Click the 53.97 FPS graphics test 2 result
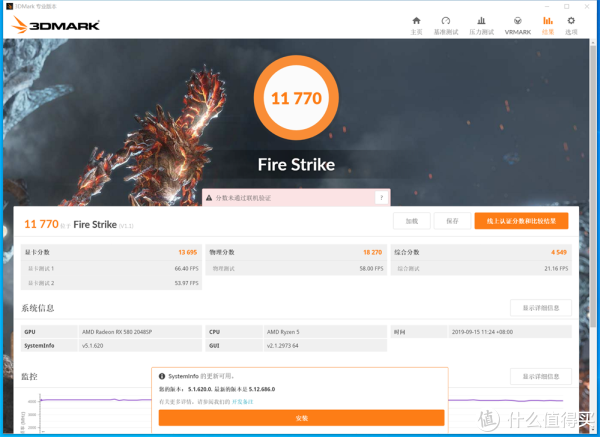600x437 pixels. 186,283
